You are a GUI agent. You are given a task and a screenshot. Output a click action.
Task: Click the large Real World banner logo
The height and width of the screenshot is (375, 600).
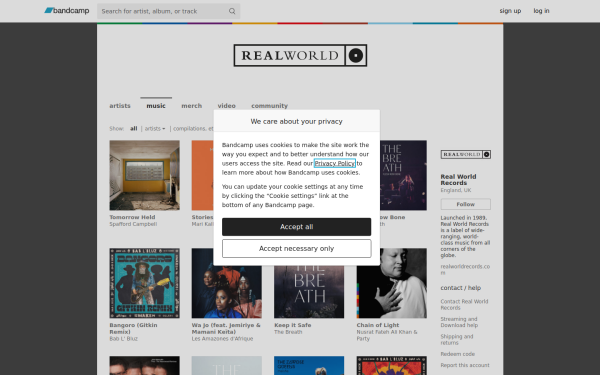[x=300, y=55]
